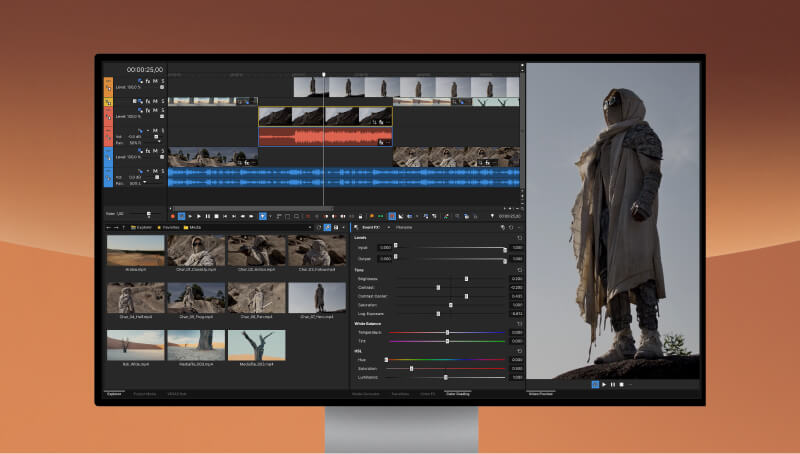Solo the orange top video track
Screen dimensions: 800x454
[x=163, y=81]
